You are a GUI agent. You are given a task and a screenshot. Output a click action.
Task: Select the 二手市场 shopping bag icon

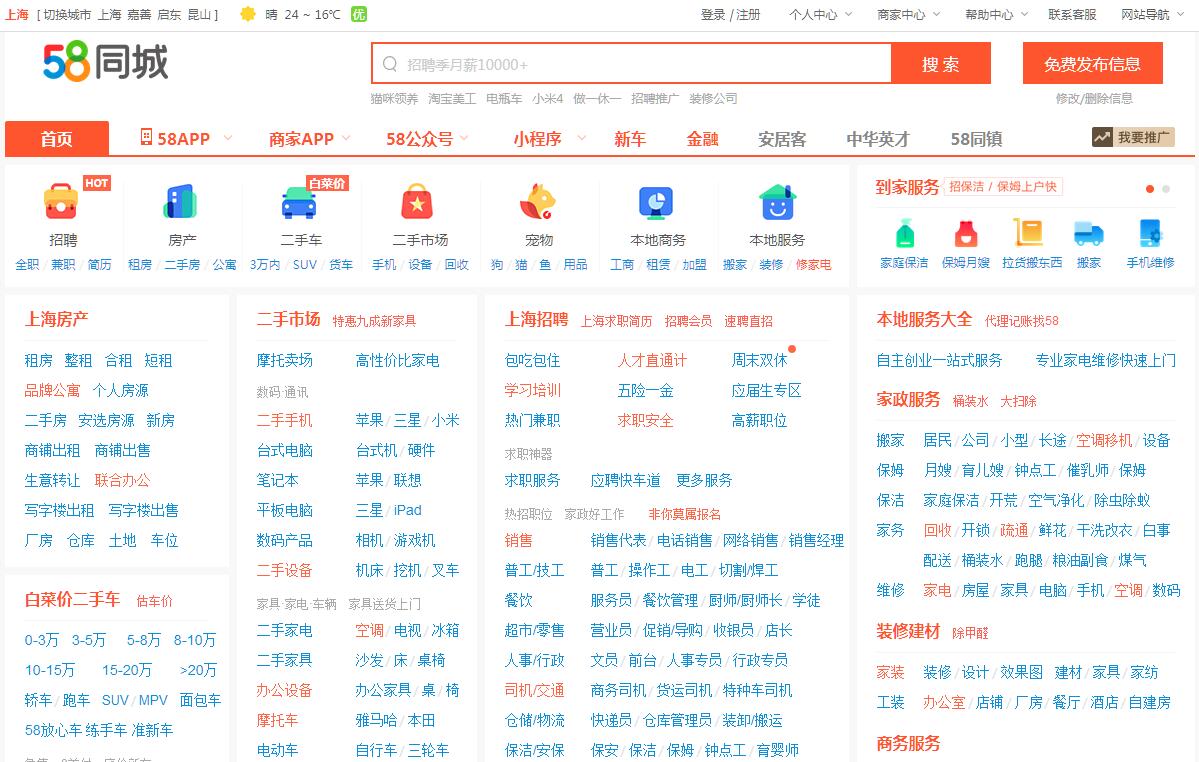[x=419, y=202]
